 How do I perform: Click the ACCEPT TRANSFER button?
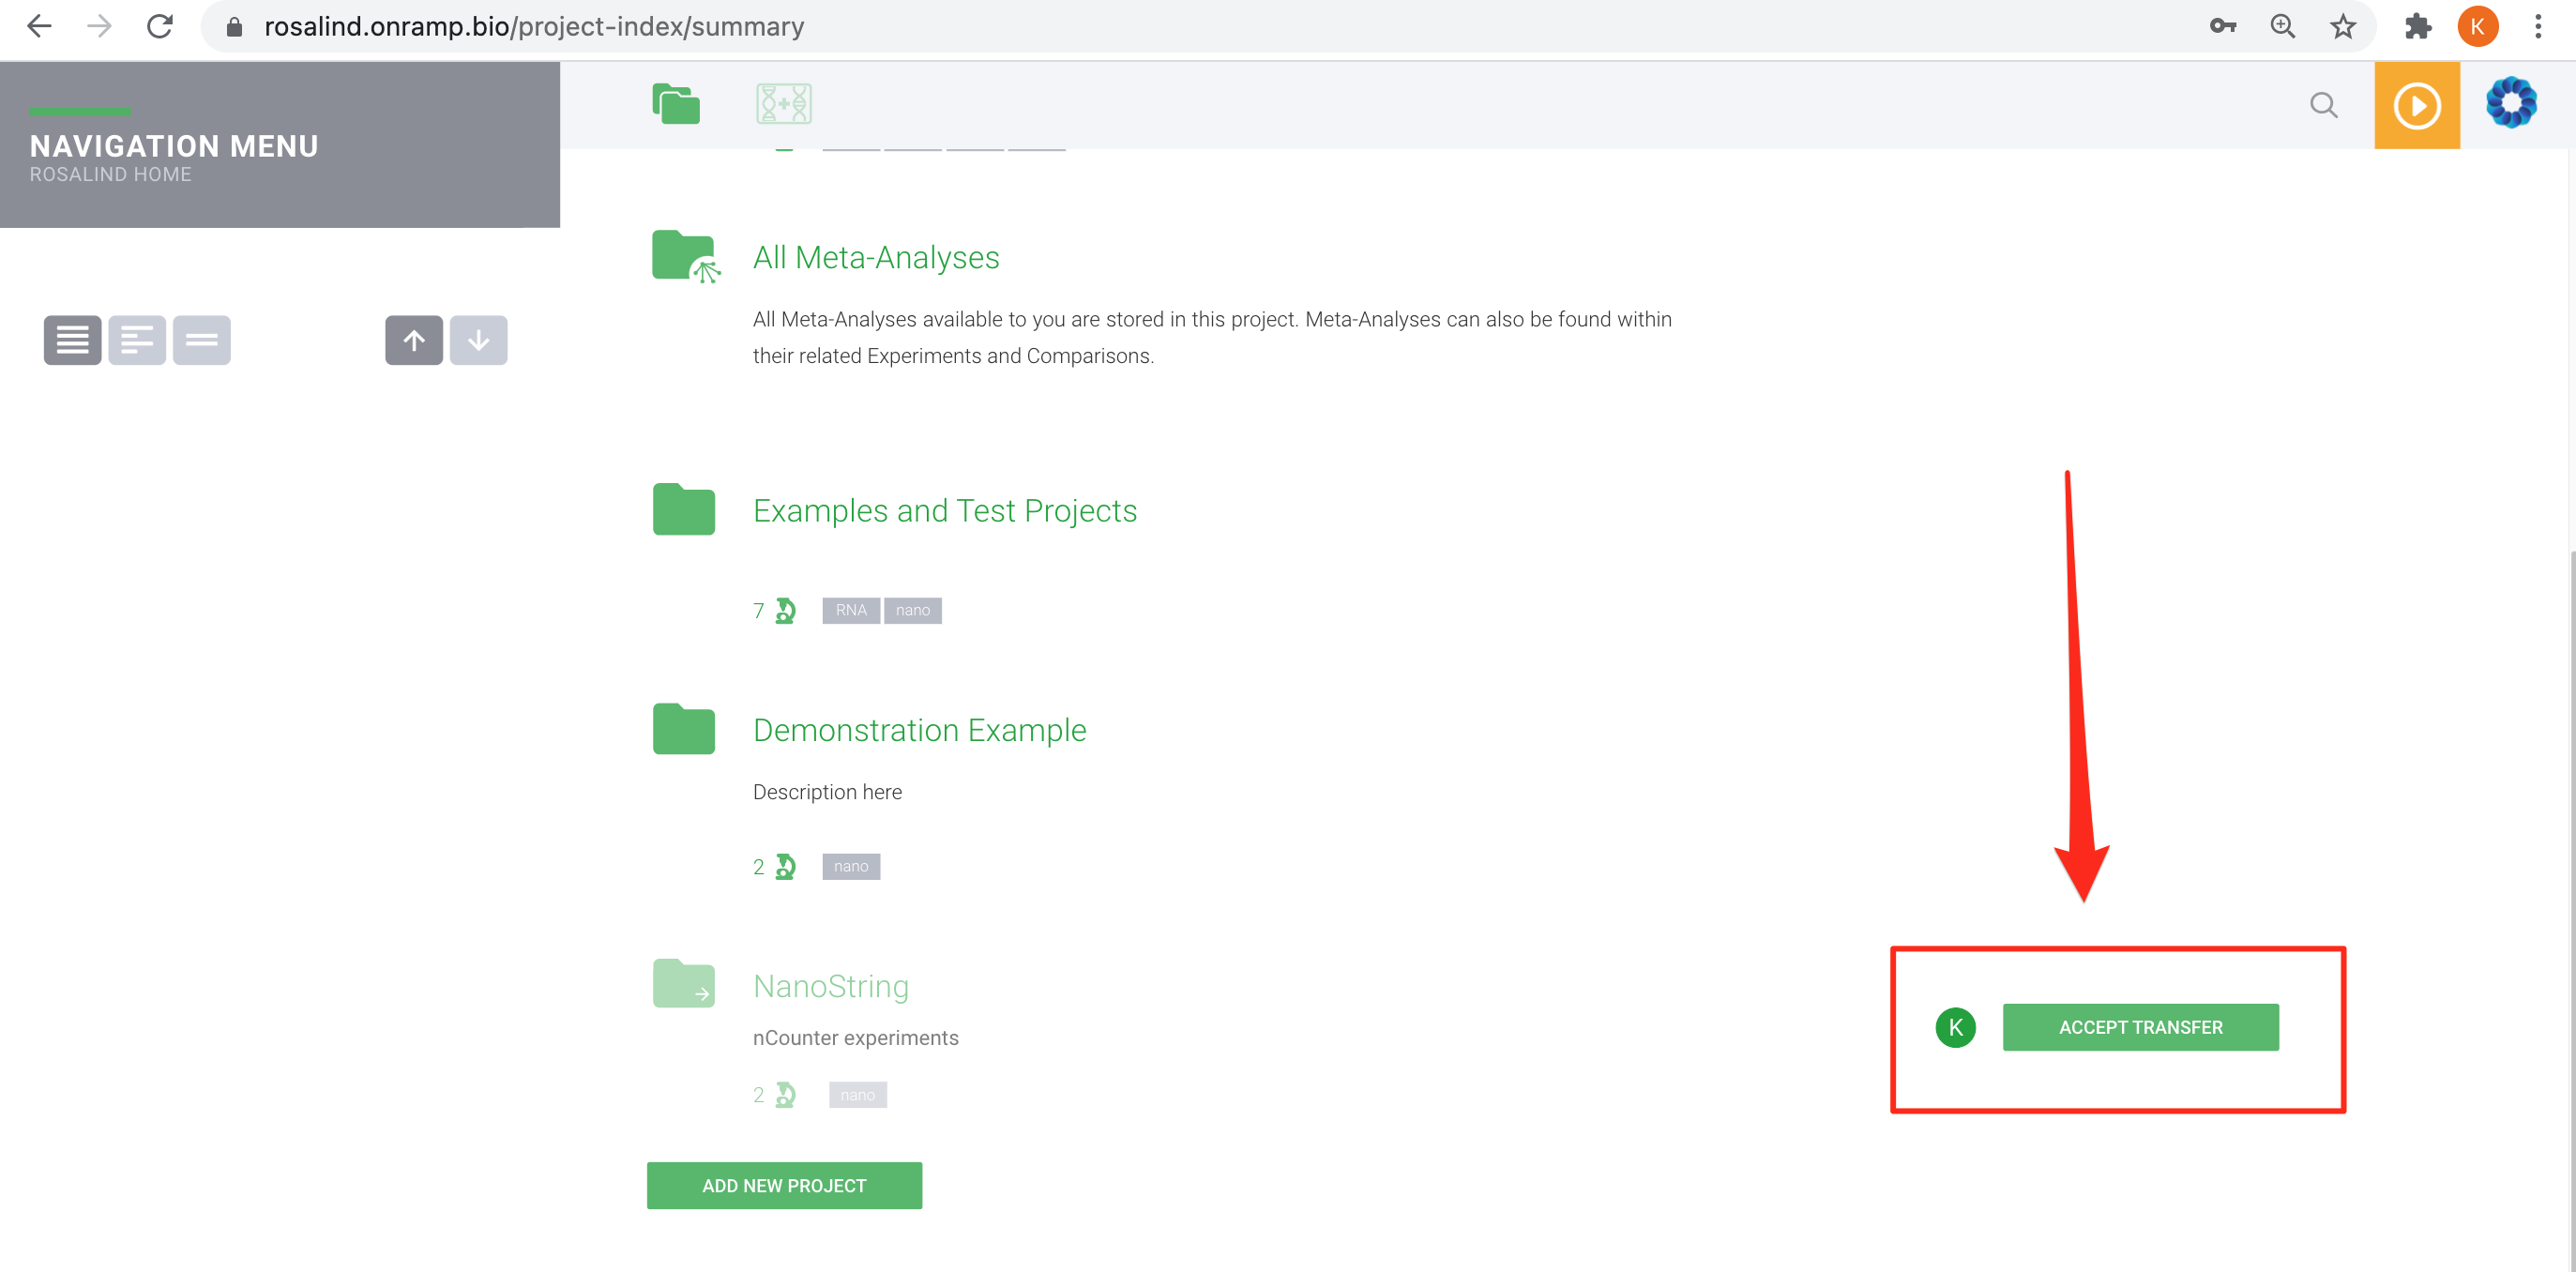(2141, 1027)
